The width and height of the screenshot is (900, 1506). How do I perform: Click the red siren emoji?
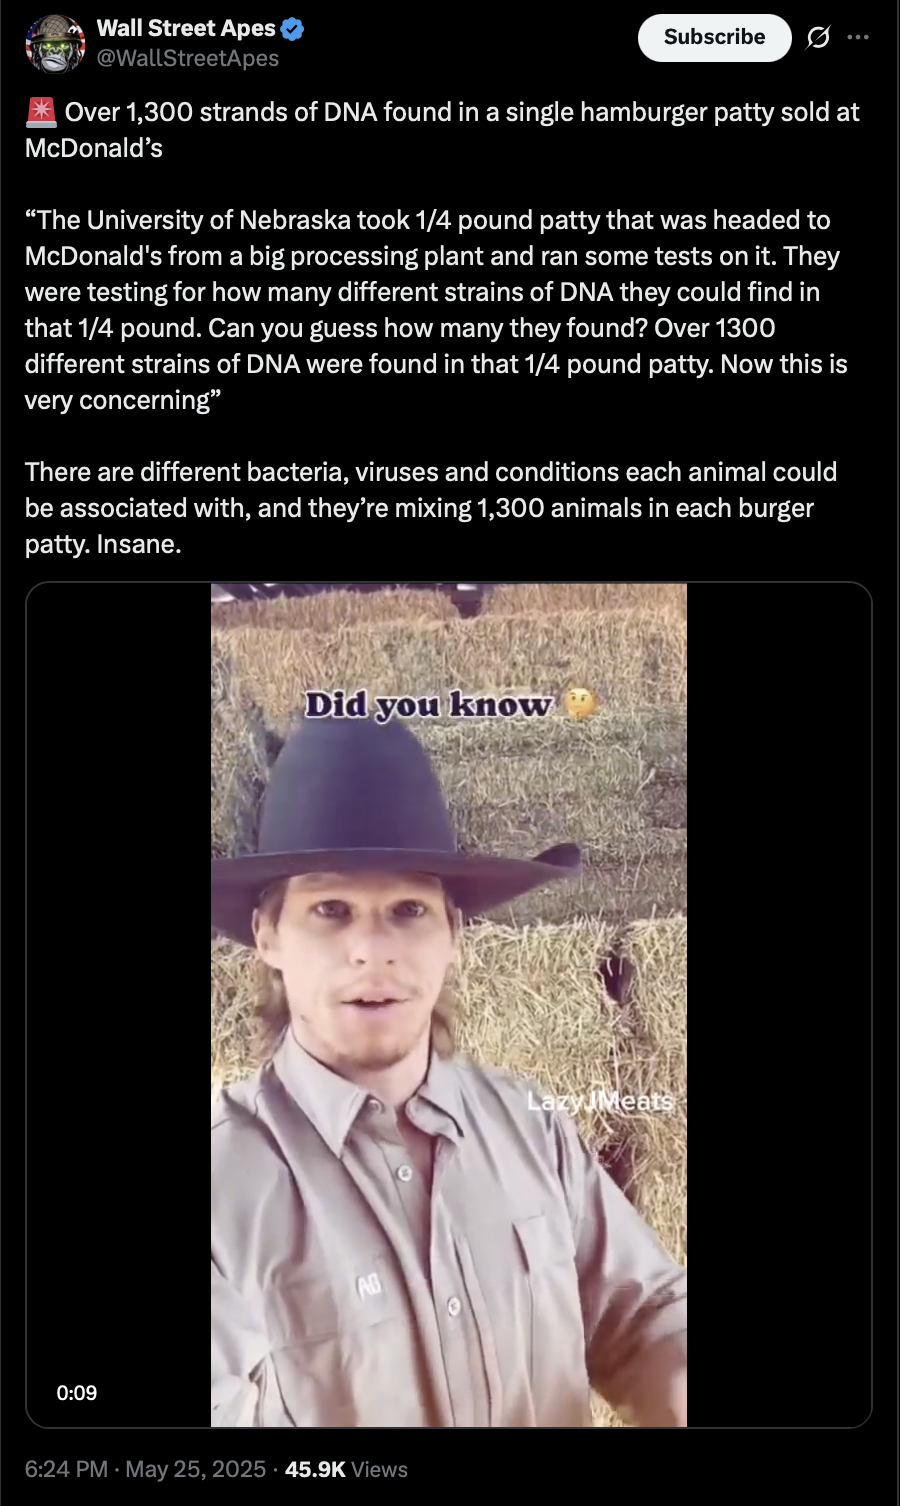tap(41, 112)
